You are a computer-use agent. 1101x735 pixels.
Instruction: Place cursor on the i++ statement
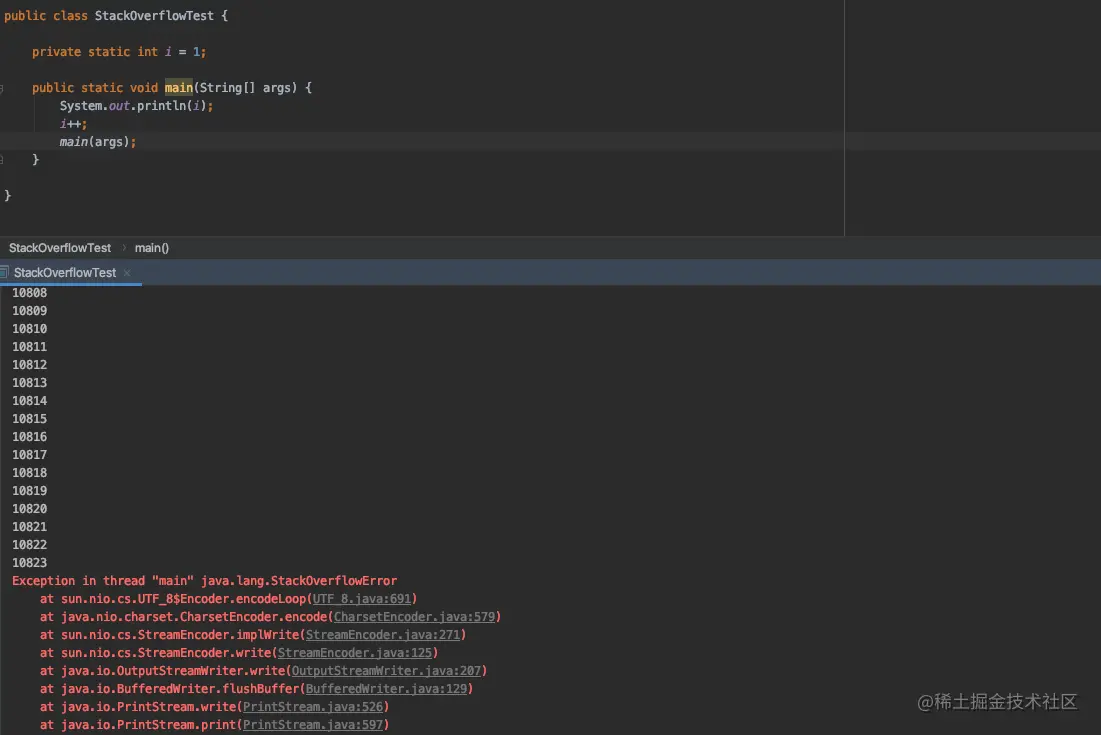click(73, 124)
